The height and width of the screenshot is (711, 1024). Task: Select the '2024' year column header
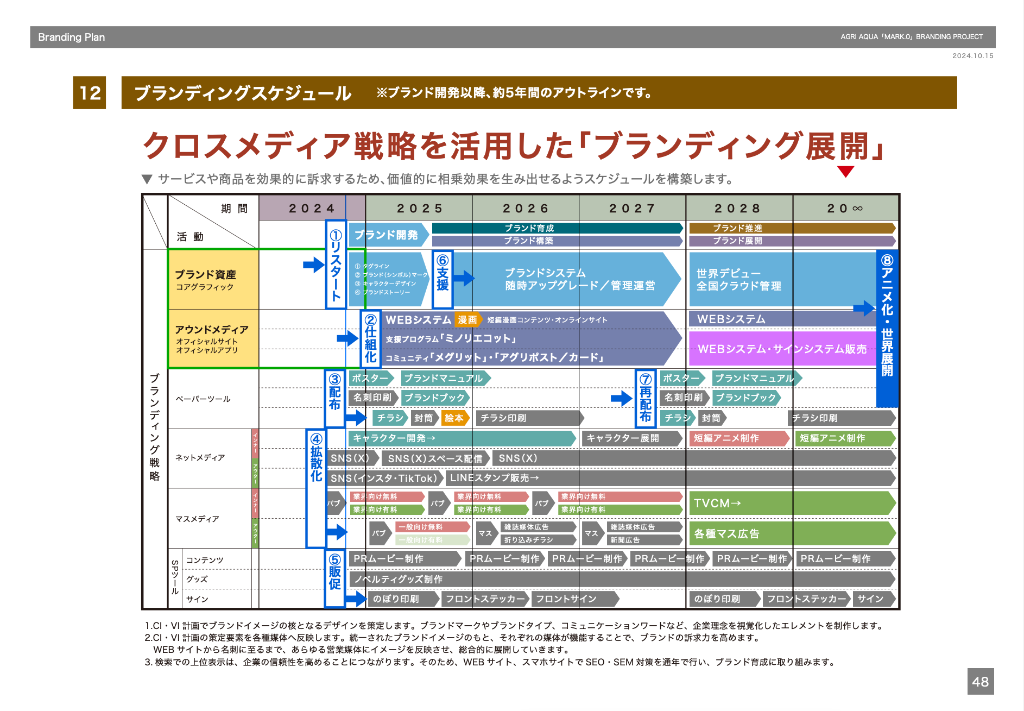coord(312,208)
